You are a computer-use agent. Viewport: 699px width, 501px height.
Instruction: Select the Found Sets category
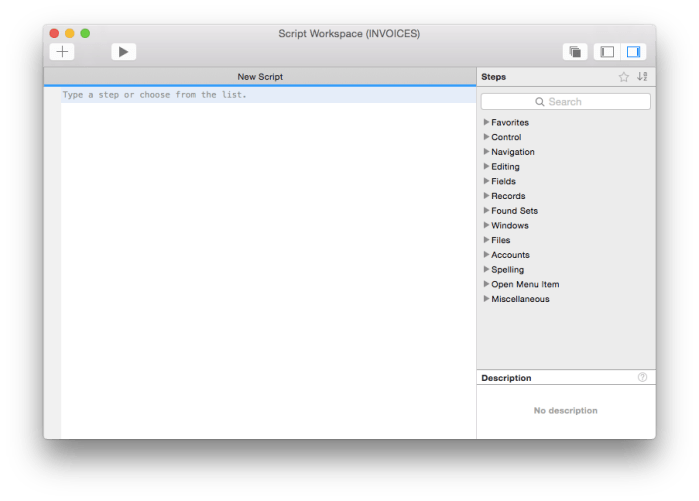tap(514, 211)
